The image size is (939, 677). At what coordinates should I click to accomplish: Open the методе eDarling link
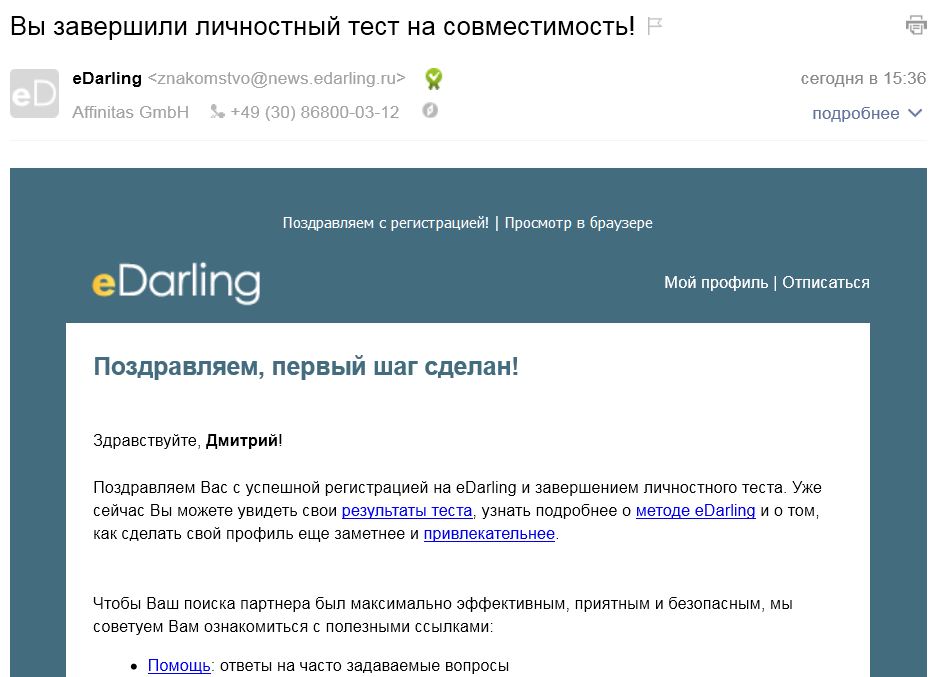(695, 510)
